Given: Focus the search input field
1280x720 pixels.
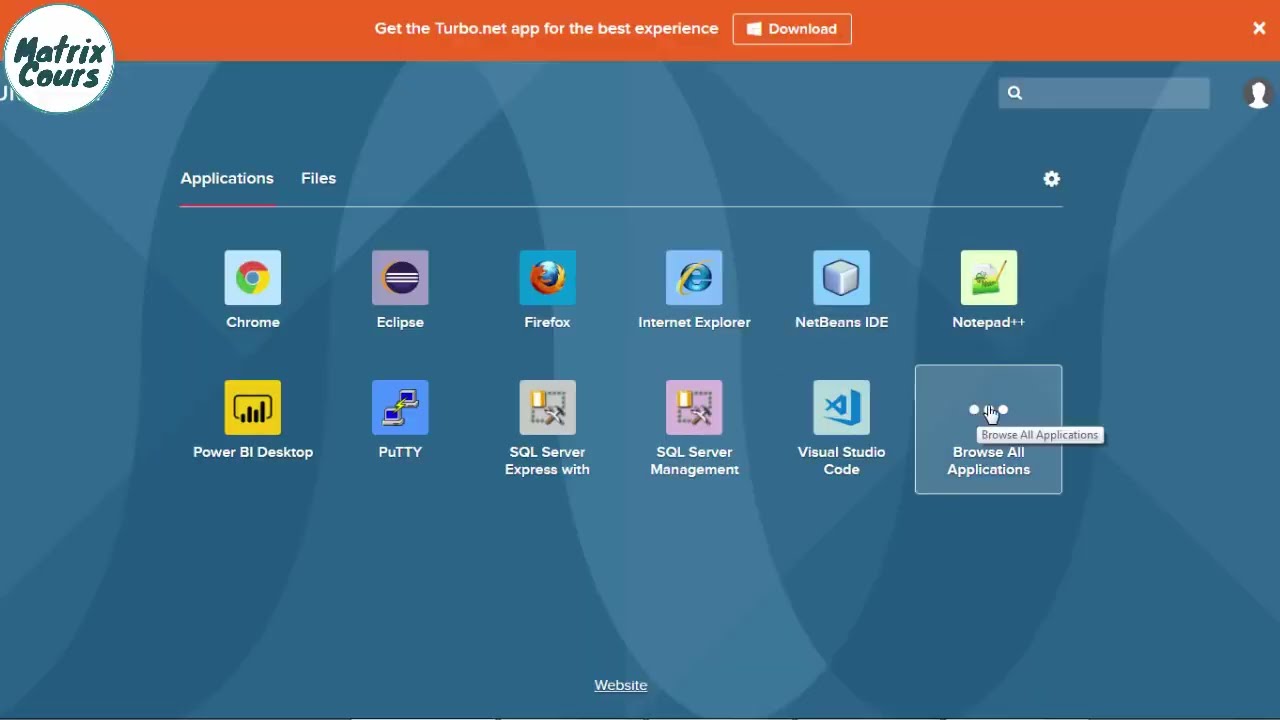Looking at the screenshot, I should tap(1104, 93).
